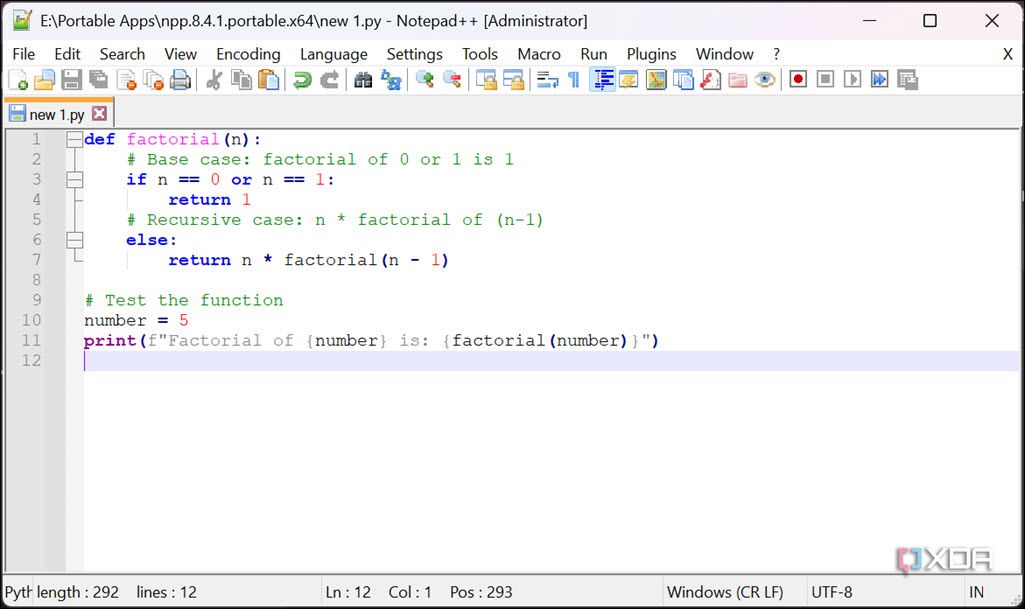Click the Close All documents toolbar icon
1025x609 pixels.
(x=154, y=80)
